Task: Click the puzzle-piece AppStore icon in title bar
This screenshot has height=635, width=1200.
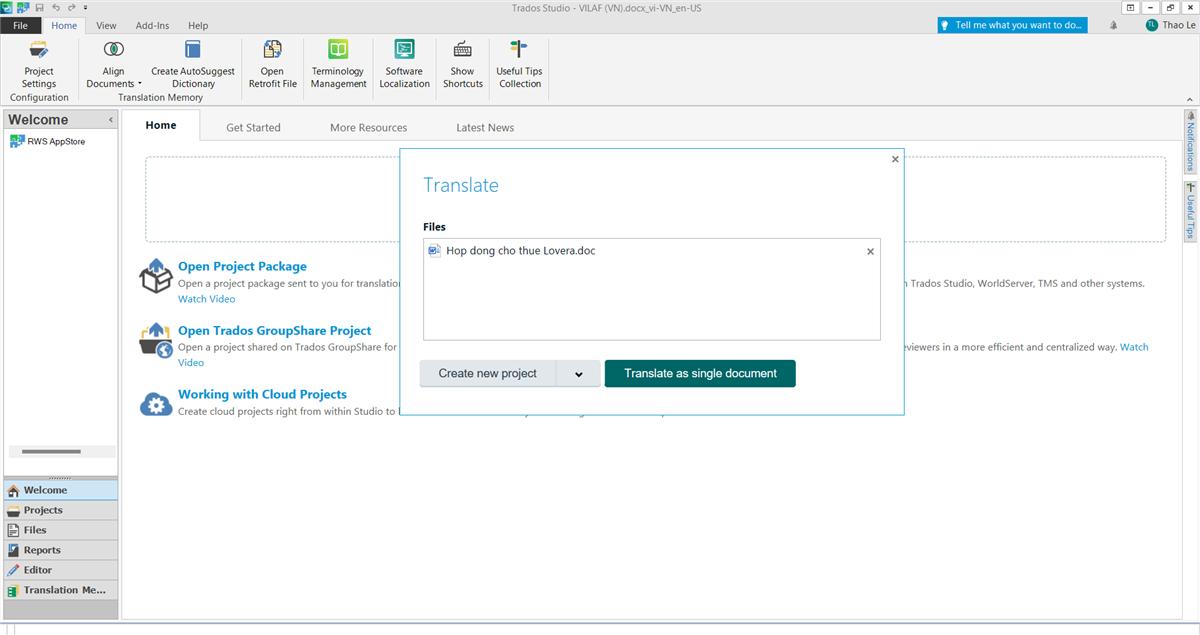Action: (22, 7)
